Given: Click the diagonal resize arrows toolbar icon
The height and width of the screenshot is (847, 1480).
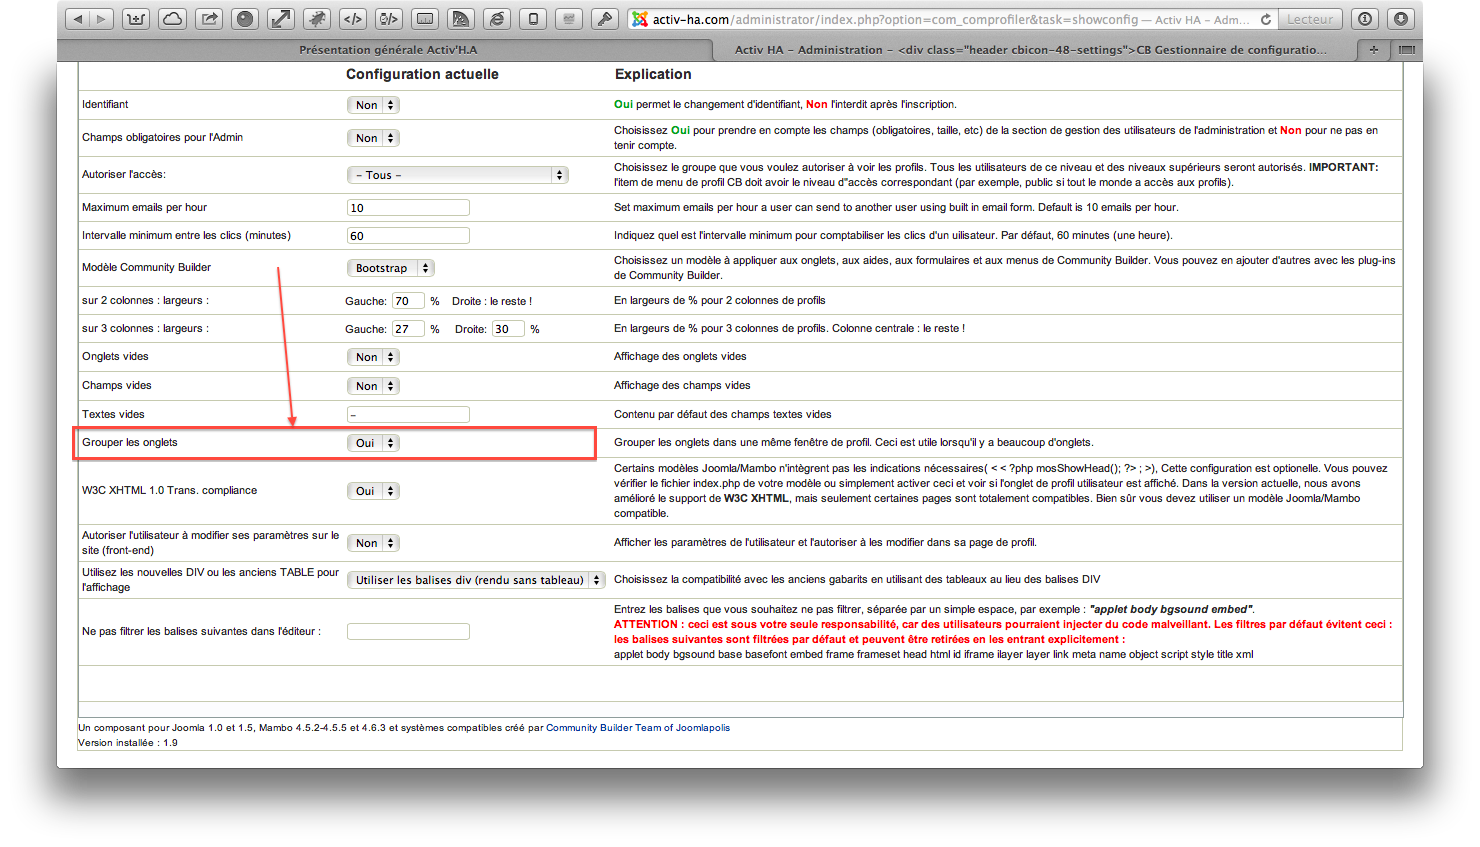Looking at the screenshot, I should tap(281, 19).
